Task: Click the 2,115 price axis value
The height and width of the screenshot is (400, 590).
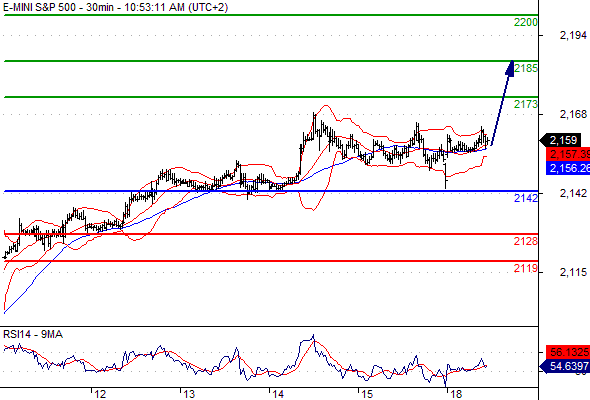Action: pyautogui.click(x=573, y=272)
